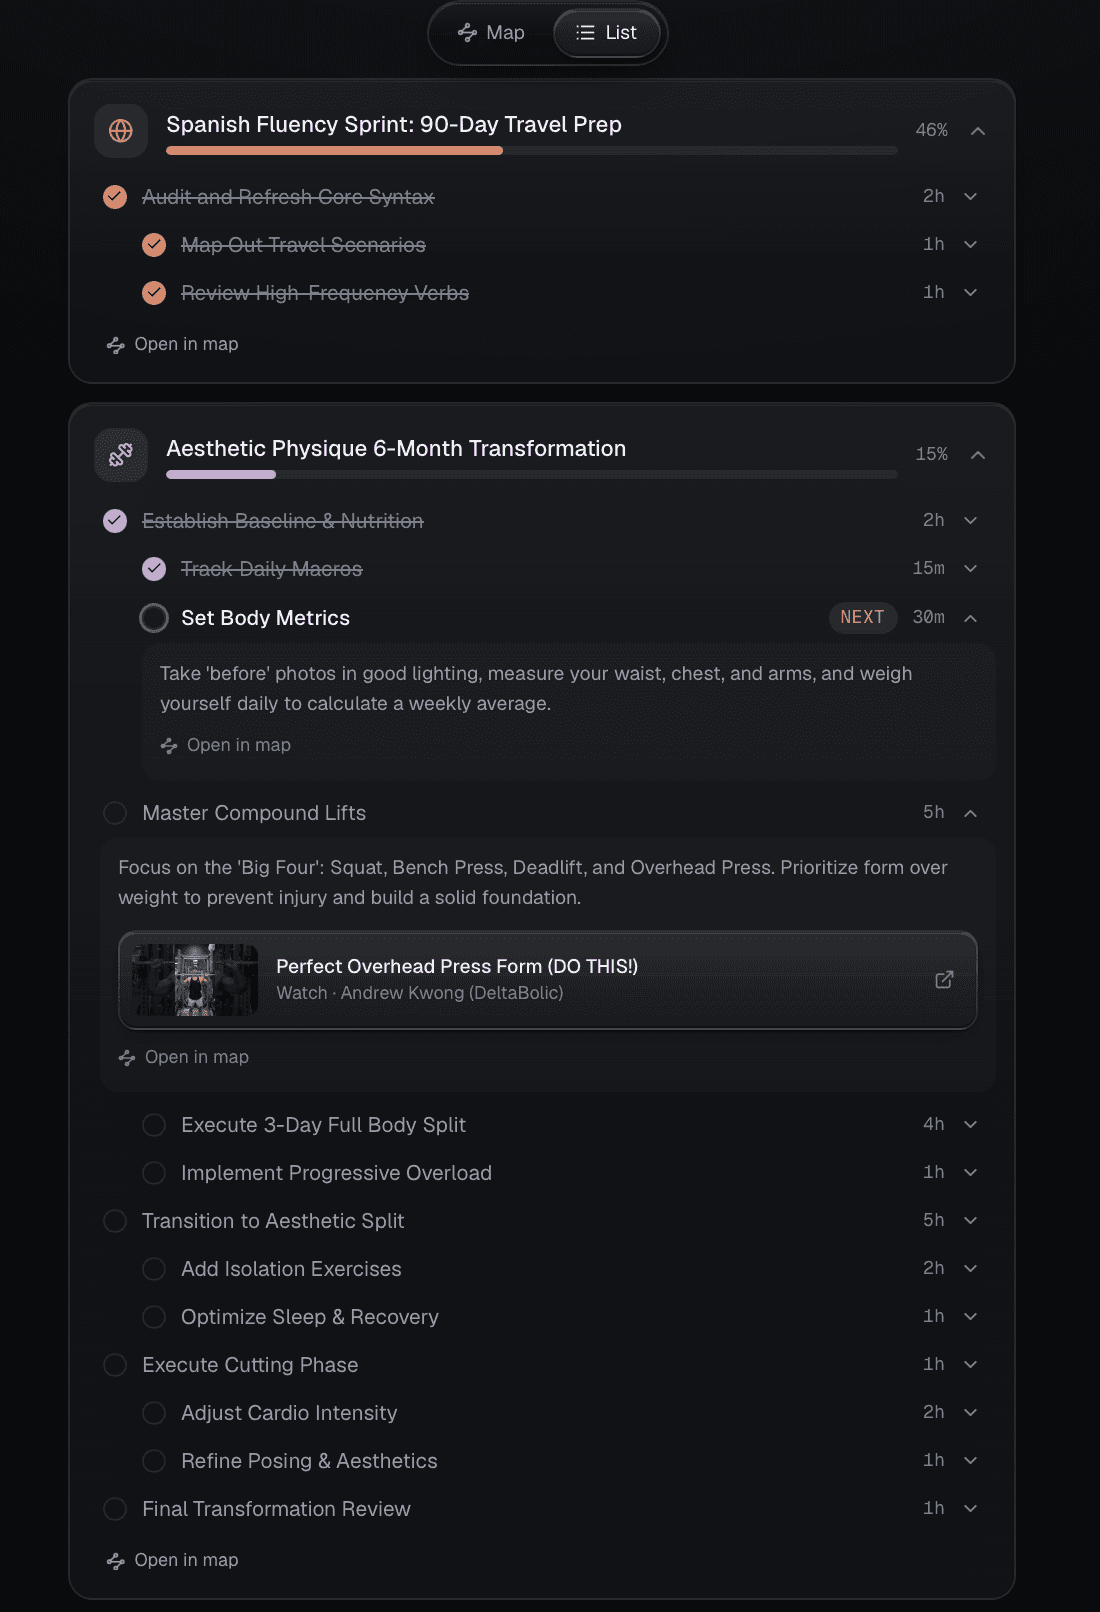Click the globe icon beside Spanish Fluency Sprint
Viewport: 1100px width, 1612px height.
click(x=121, y=131)
